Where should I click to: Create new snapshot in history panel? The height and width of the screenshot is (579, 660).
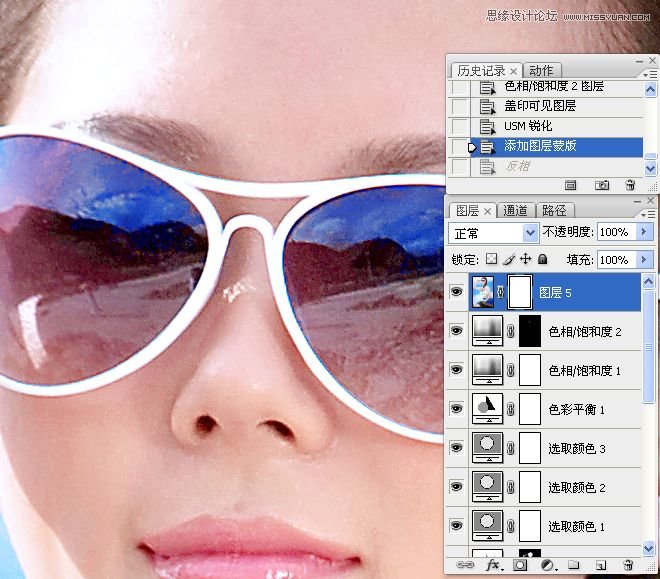pos(602,185)
